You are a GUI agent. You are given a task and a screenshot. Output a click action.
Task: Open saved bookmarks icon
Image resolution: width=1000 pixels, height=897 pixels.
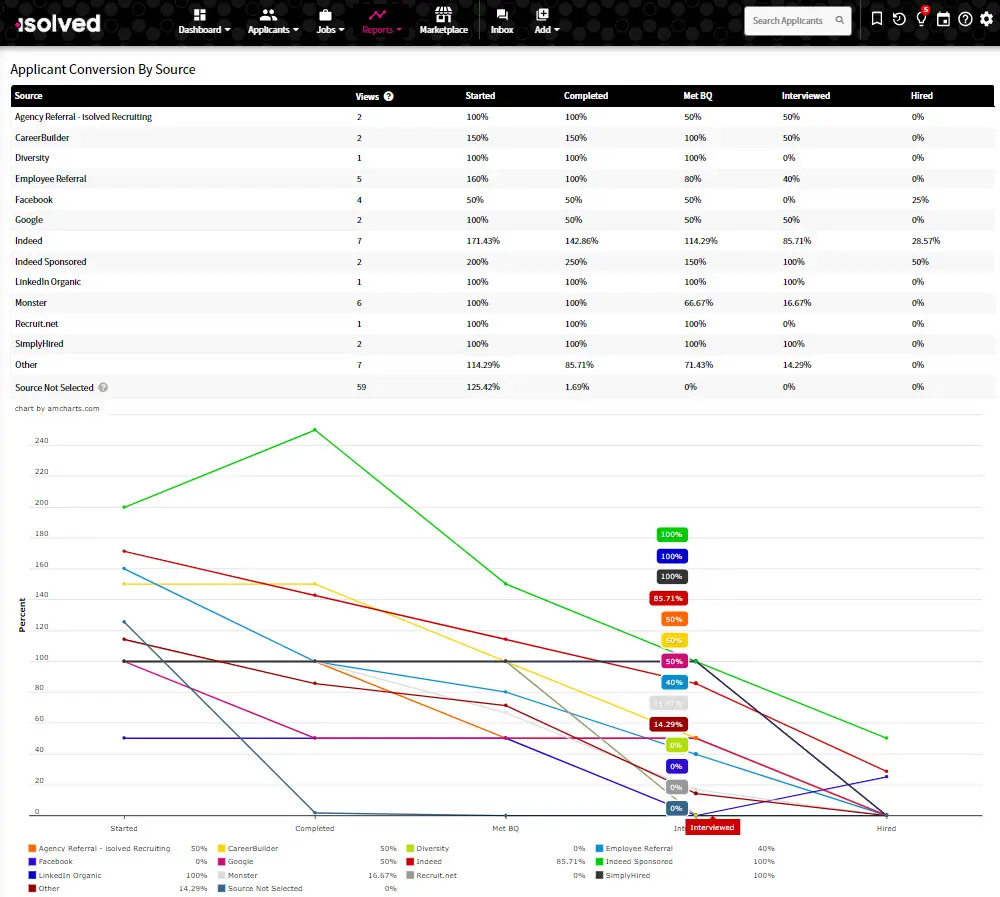coord(877,19)
